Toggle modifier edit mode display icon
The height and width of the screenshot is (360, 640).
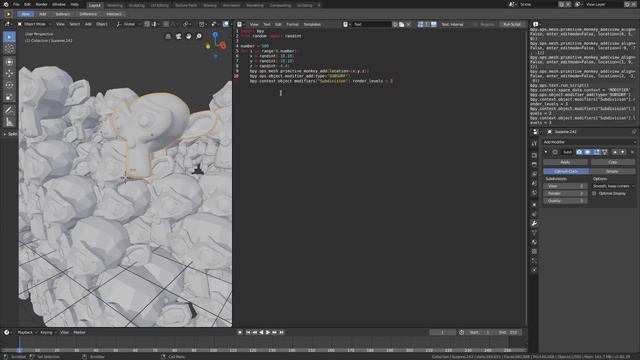click(x=596, y=152)
